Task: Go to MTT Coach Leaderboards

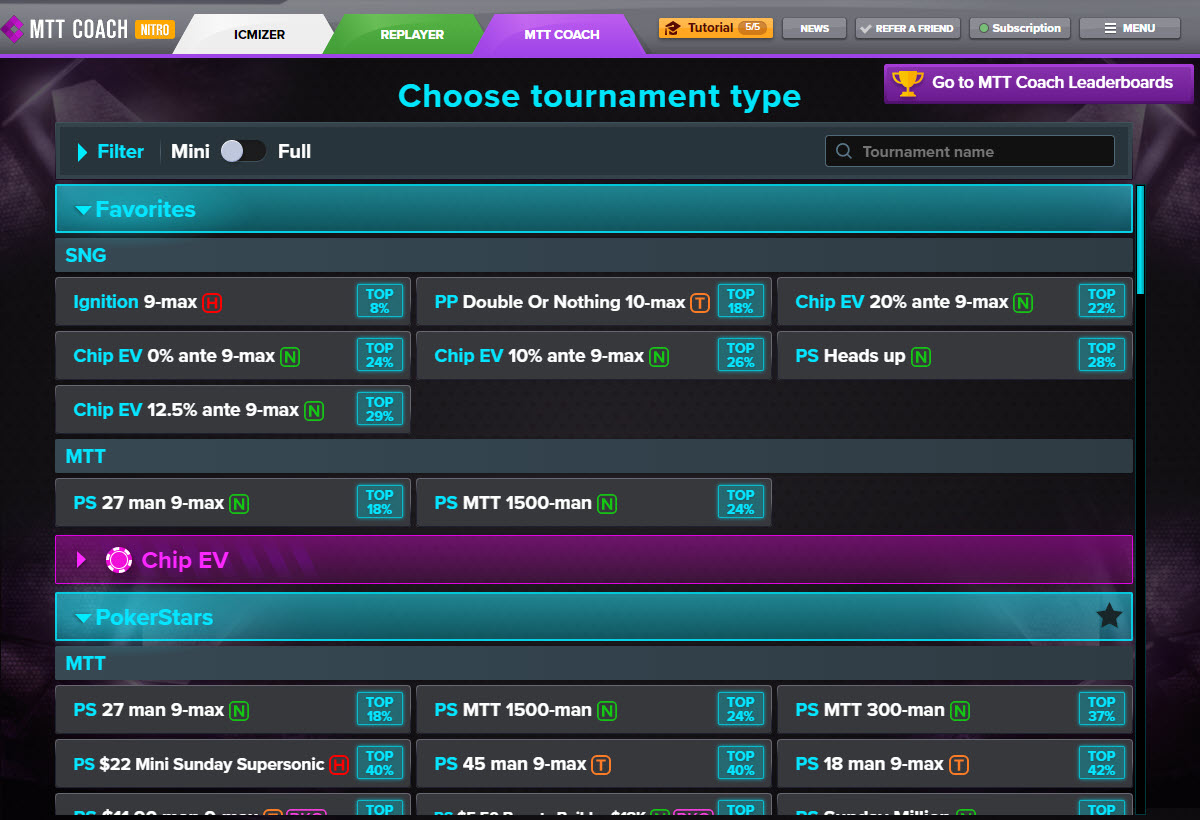Action: [1038, 83]
